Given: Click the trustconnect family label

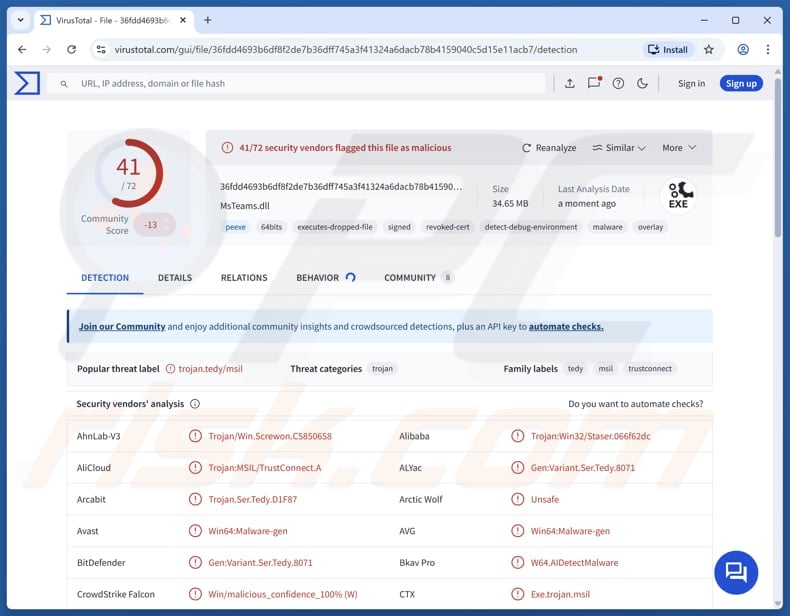Looking at the screenshot, I should pyautogui.click(x=650, y=369).
